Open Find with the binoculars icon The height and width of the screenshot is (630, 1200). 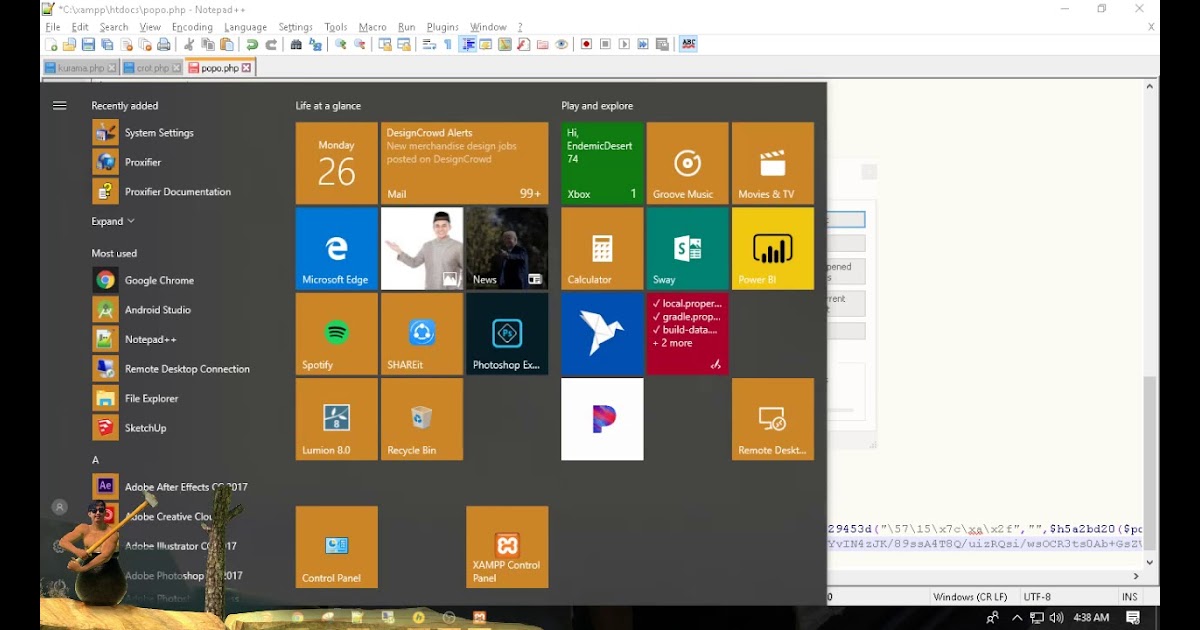(296, 44)
